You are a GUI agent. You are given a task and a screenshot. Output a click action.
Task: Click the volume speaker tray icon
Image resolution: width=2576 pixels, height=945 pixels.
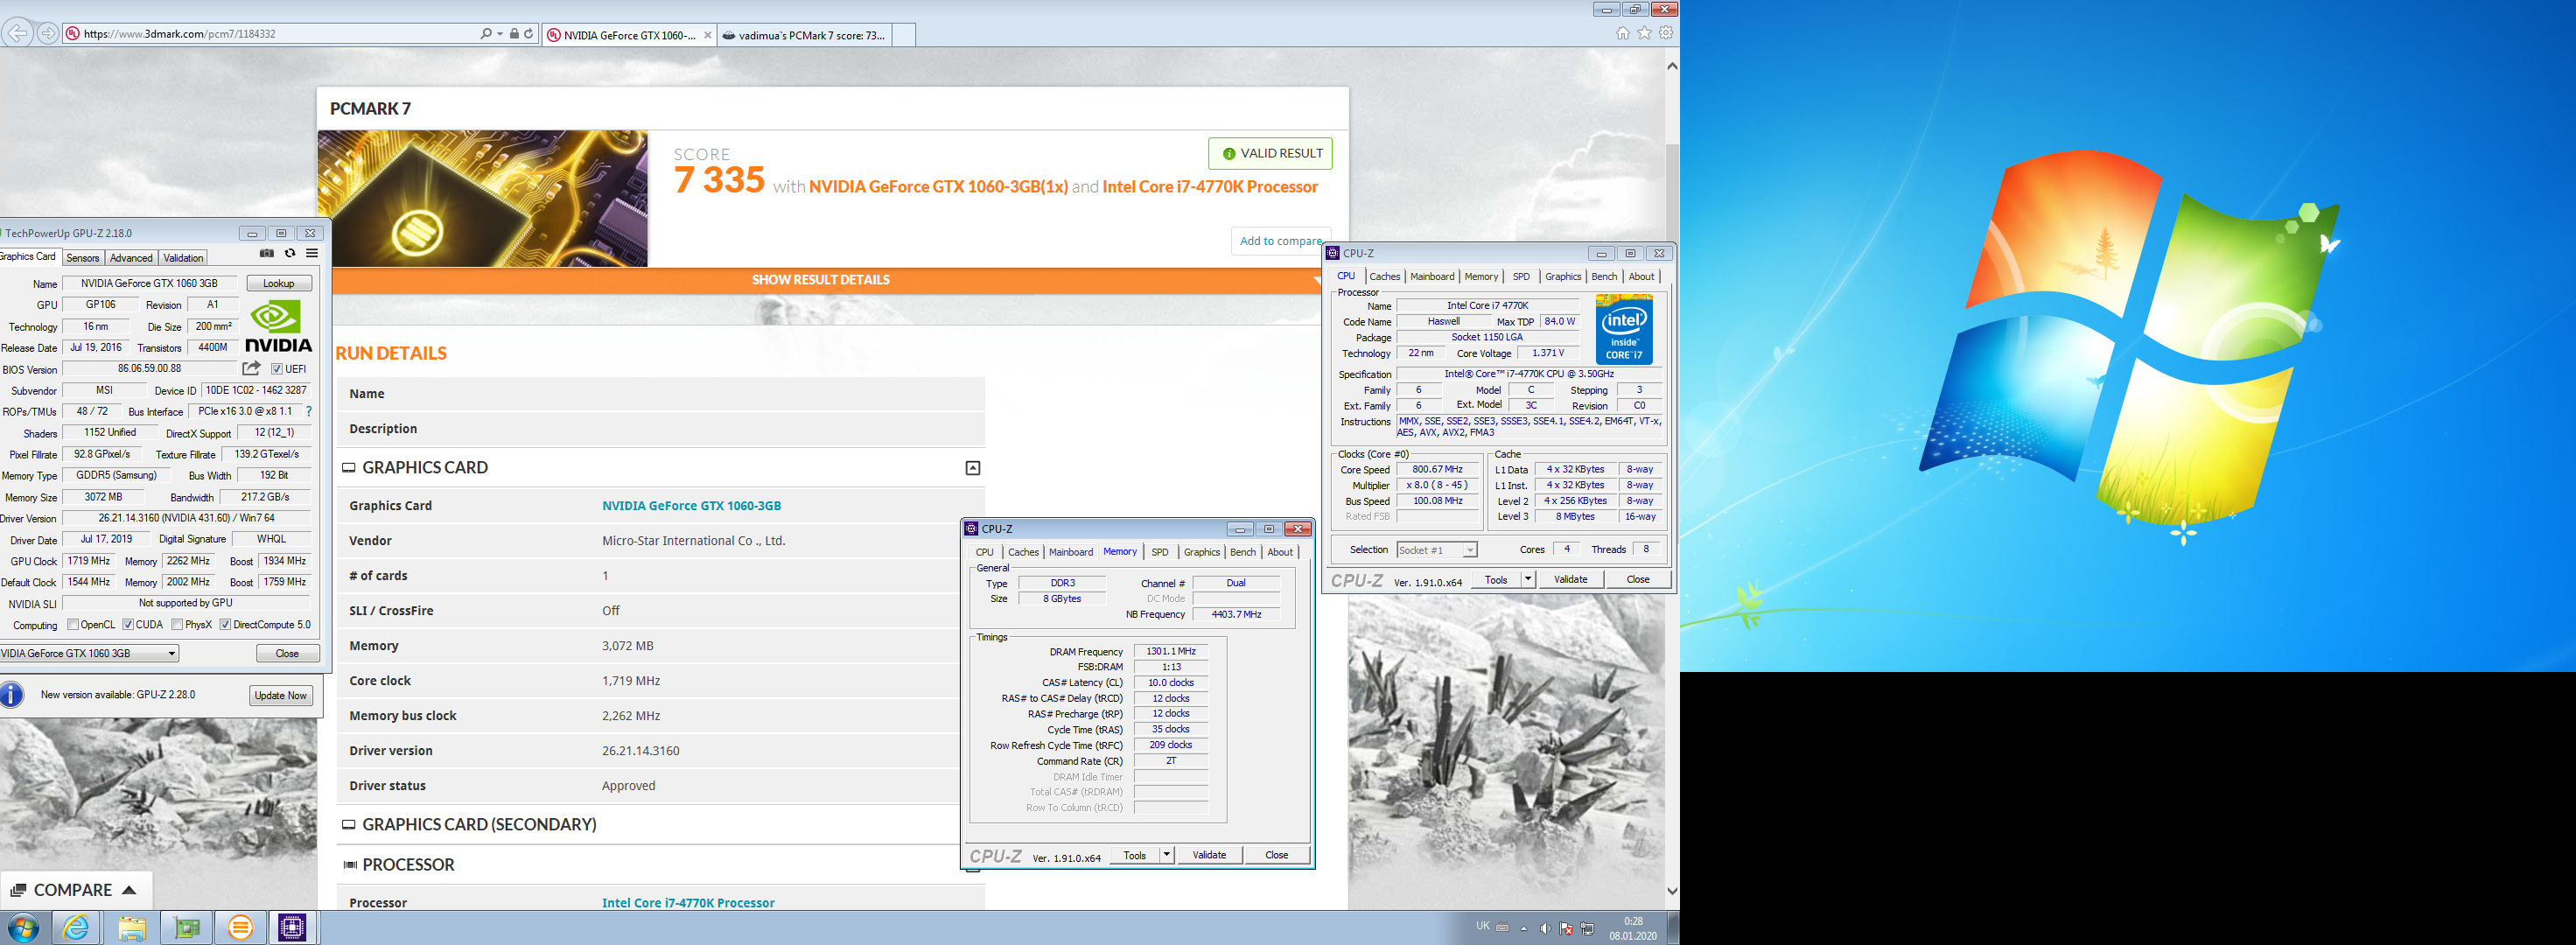(x=1545, y=928)
